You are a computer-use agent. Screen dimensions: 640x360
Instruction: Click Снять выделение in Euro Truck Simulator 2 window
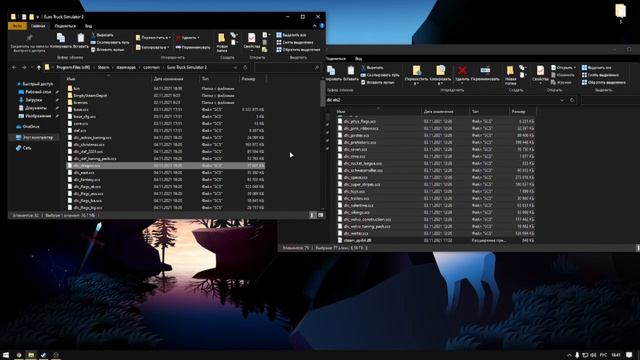[295, 42]
